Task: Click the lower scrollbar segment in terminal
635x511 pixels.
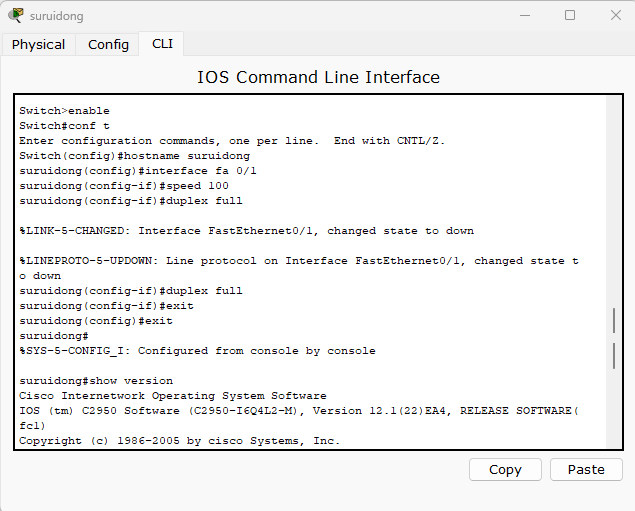Action: 614,356
